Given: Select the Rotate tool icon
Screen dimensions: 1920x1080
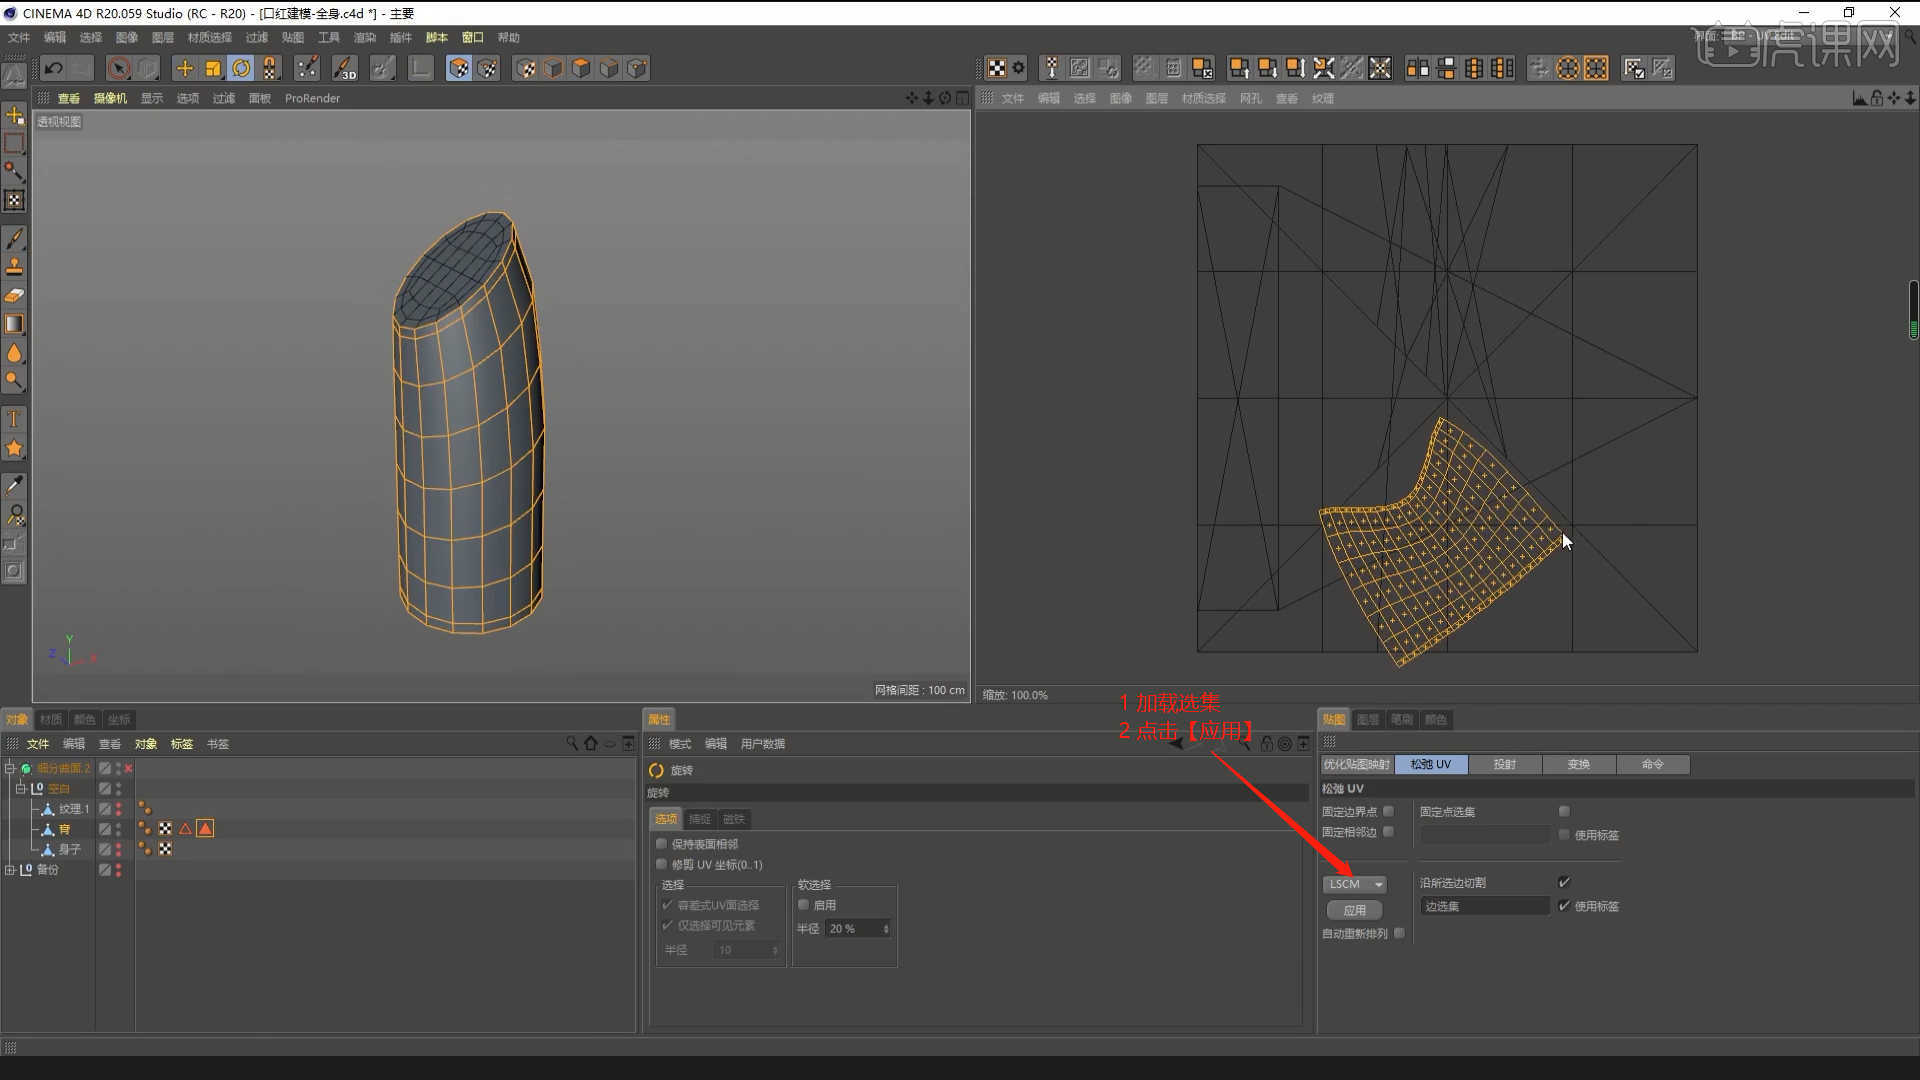Looking at the screenshot, I should 241,68.
